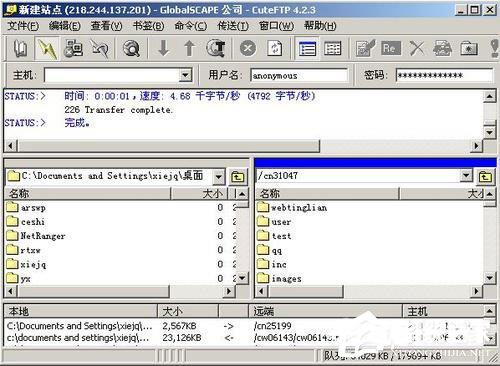Screen dimensions: 500x366
Task: Switch to list view icon
Action: click(x=307, y=49)
